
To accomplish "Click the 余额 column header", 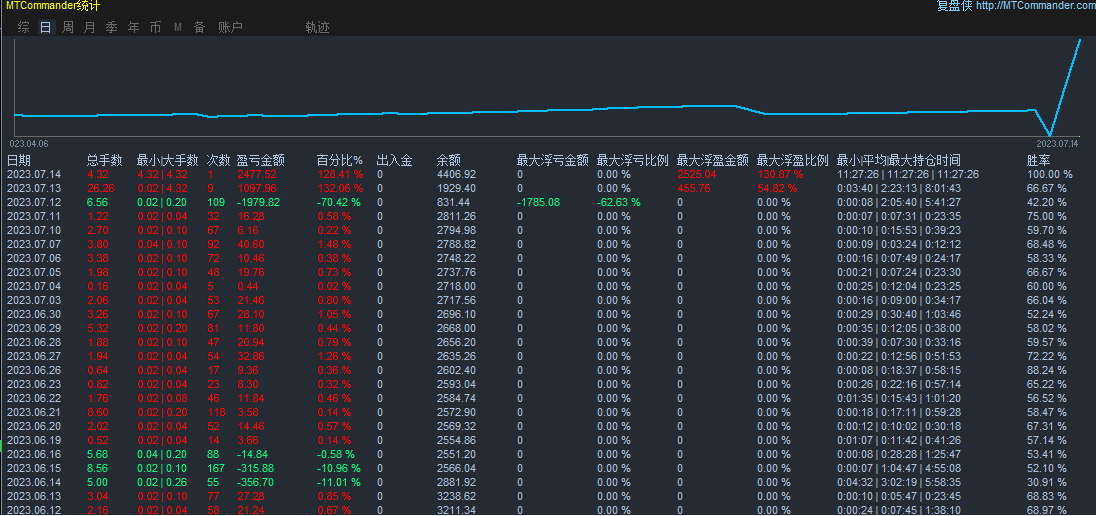I will (x=449, y=160).
